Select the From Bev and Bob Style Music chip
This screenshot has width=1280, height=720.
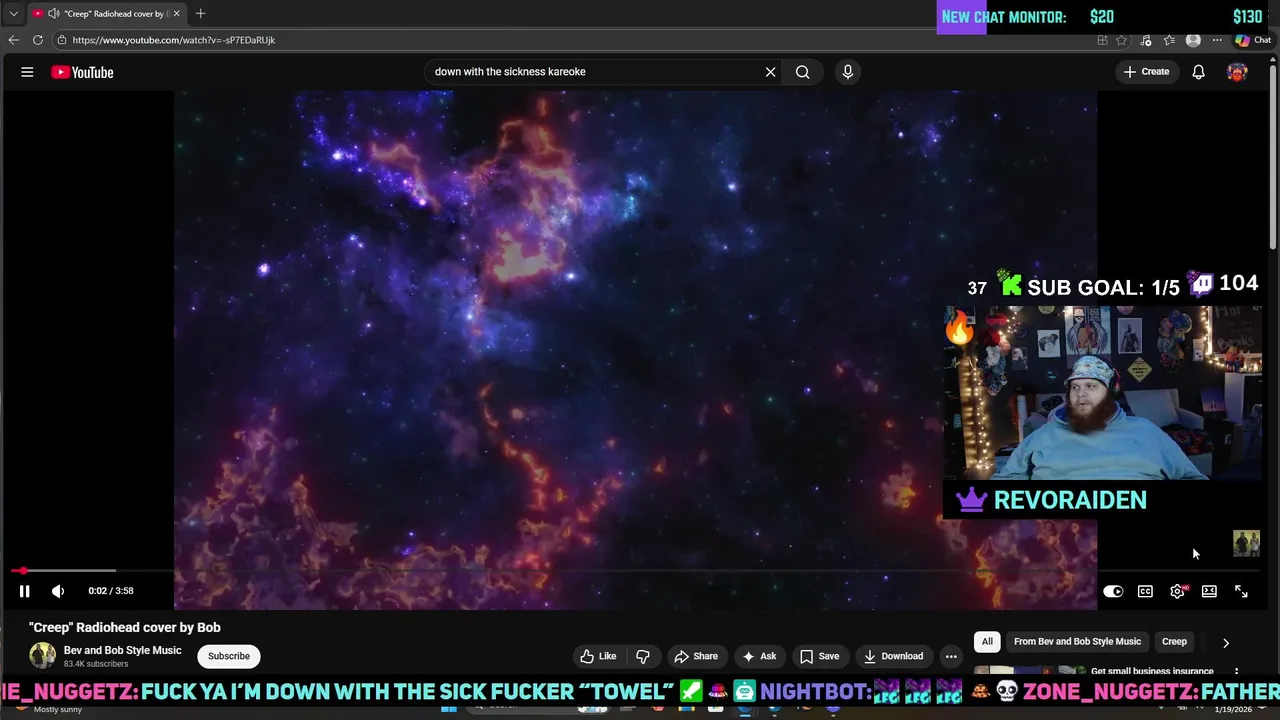(1077, 642)
